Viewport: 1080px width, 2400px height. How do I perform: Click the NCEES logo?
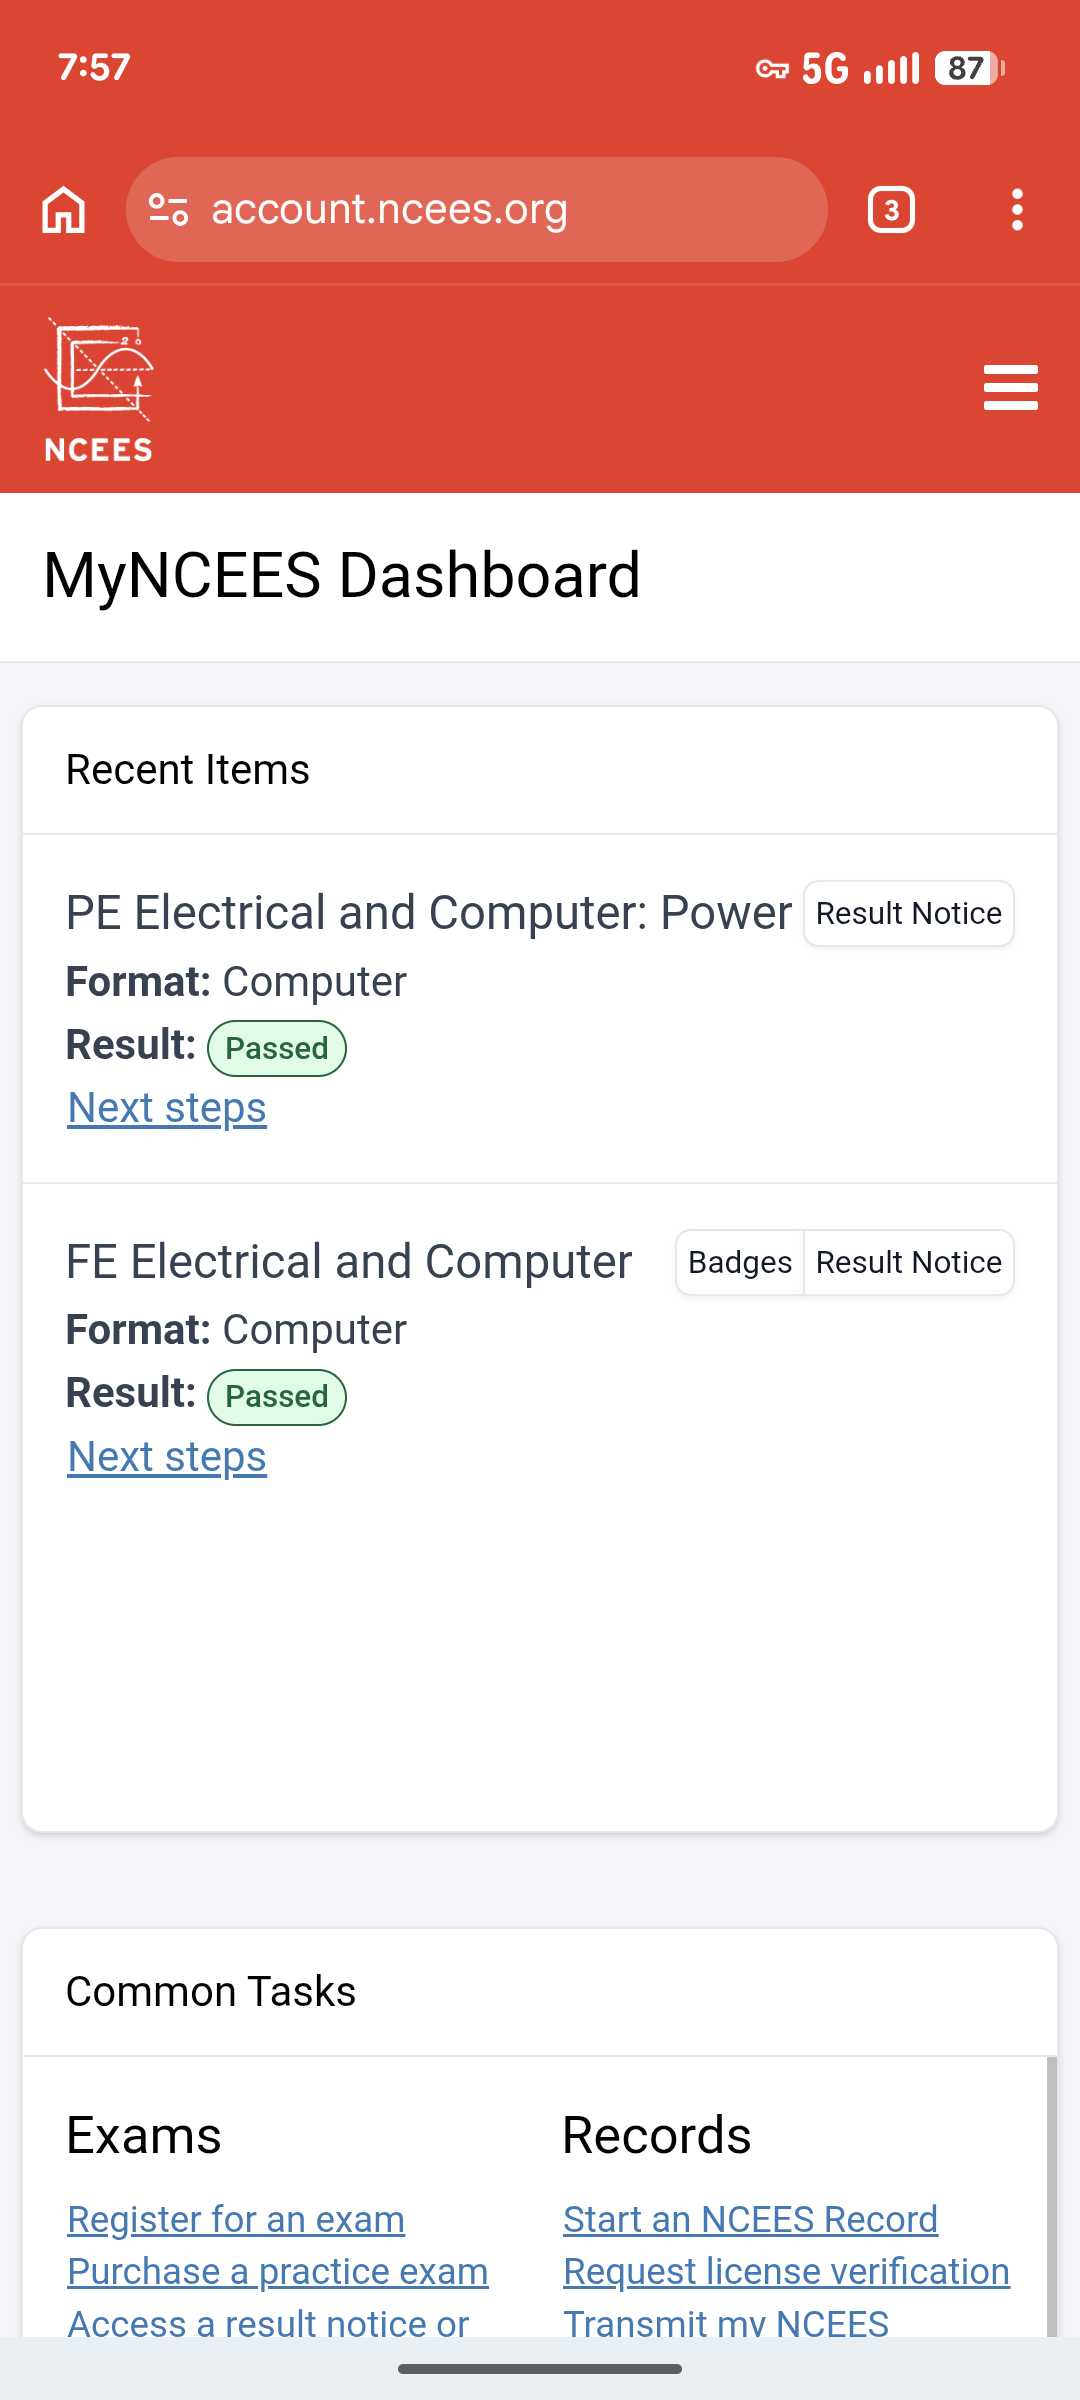pos(98,390)
